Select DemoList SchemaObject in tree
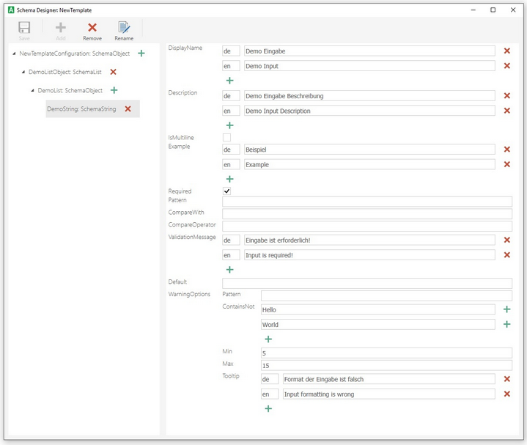Viewport: 527px width, 445px height. click(70, 90)
